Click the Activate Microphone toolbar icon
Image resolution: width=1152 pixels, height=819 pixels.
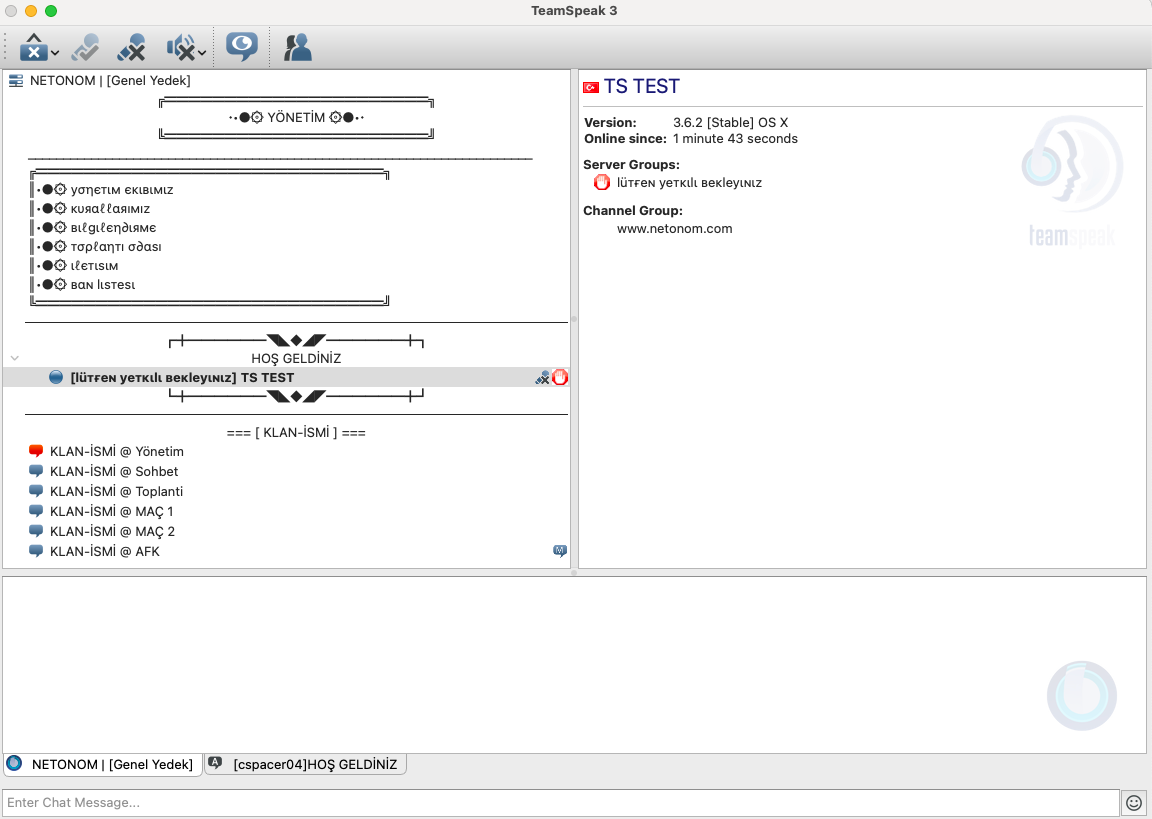84,47
